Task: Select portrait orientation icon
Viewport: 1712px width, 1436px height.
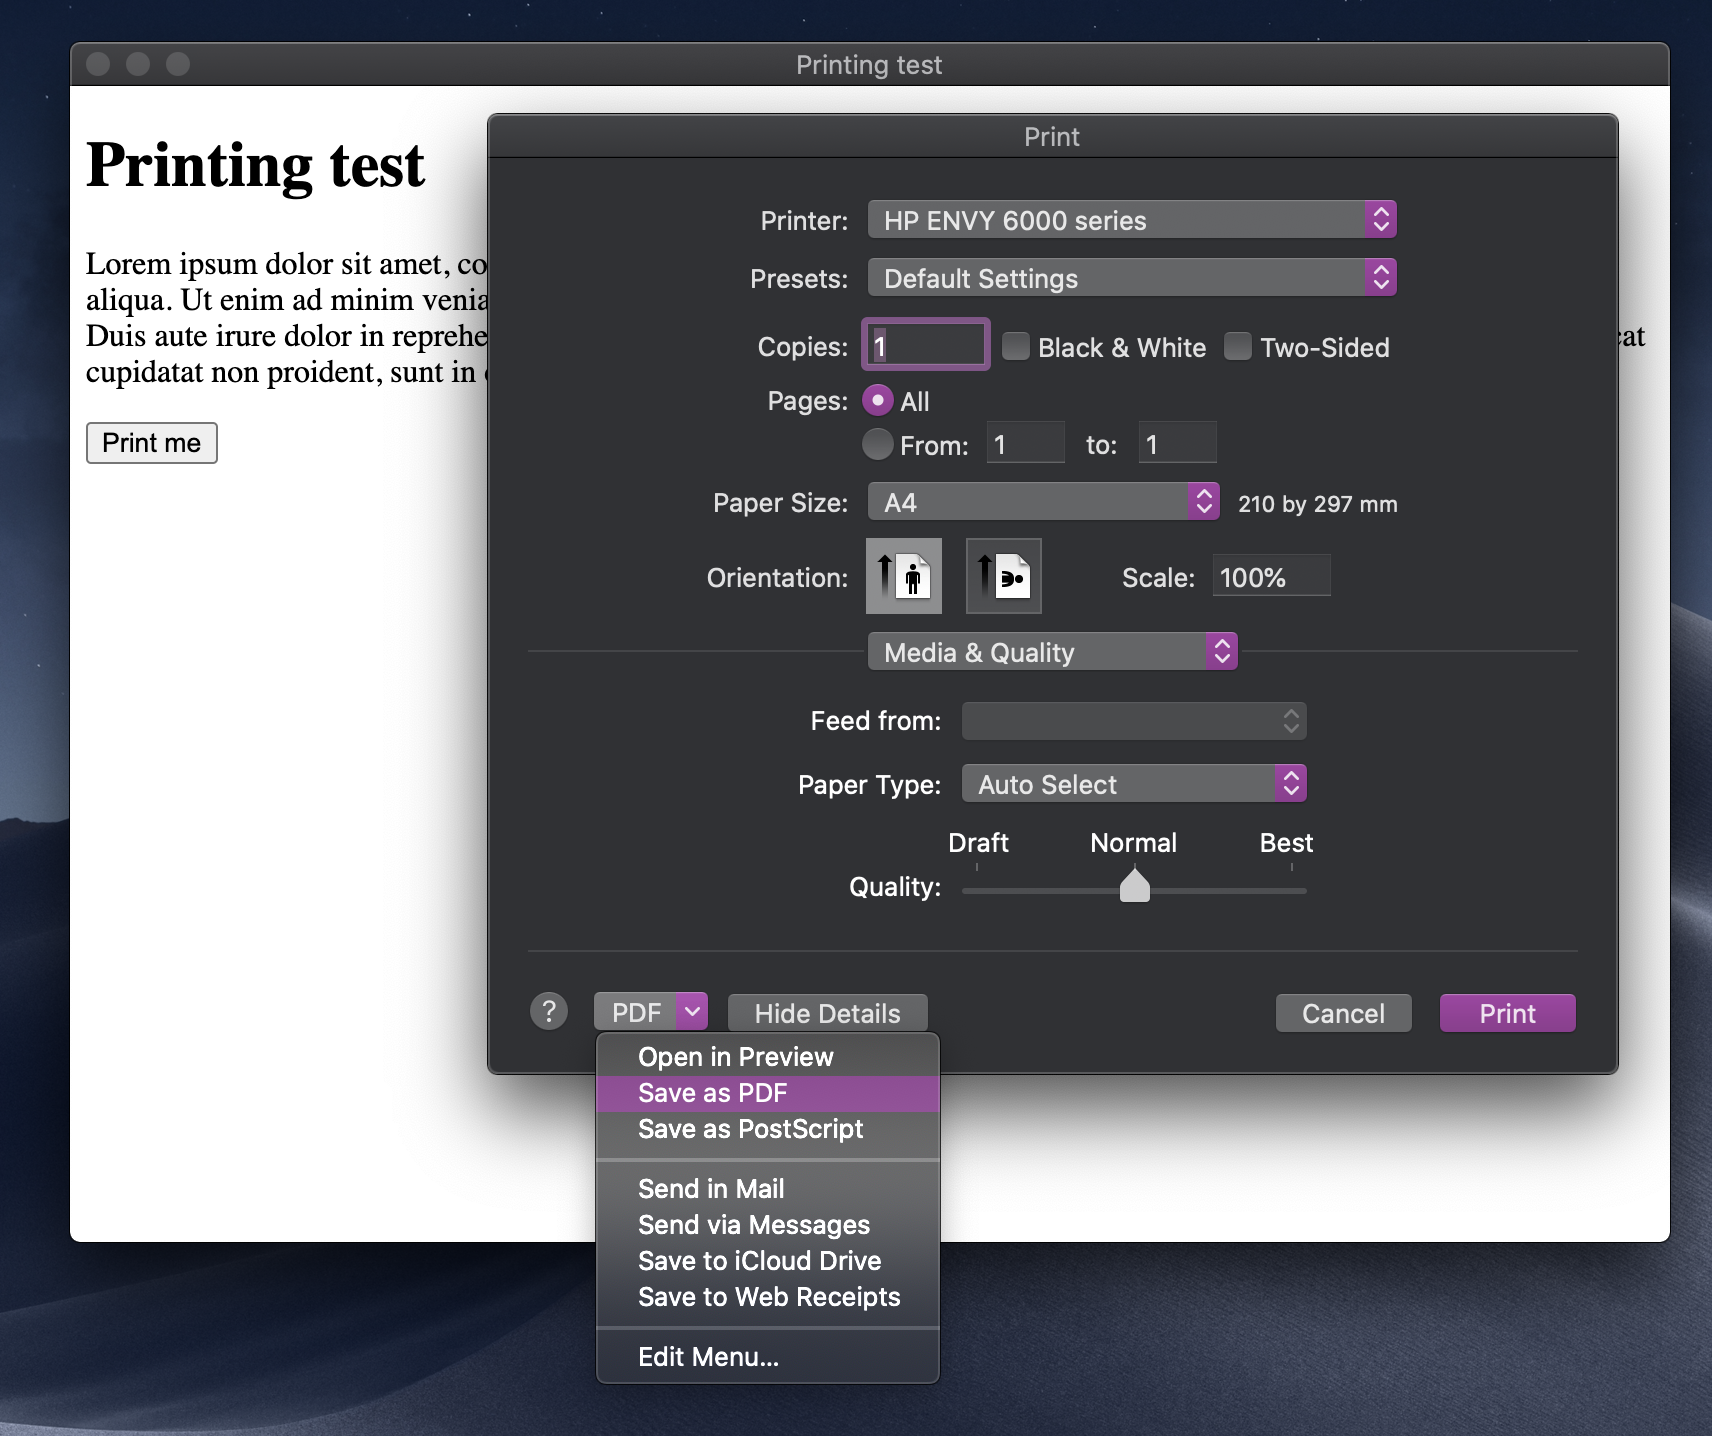Action: [x=903, y=576]
